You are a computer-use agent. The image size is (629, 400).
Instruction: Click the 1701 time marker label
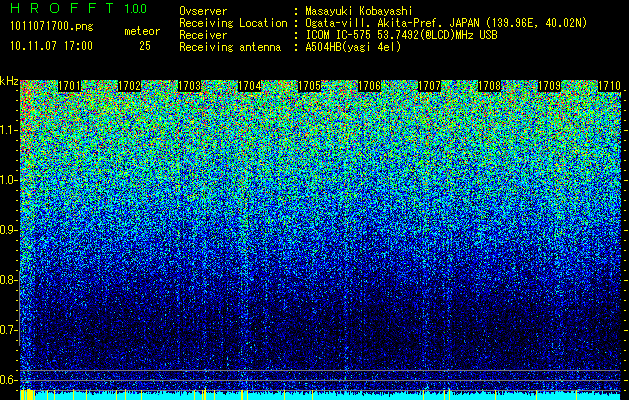click(69, 86)
